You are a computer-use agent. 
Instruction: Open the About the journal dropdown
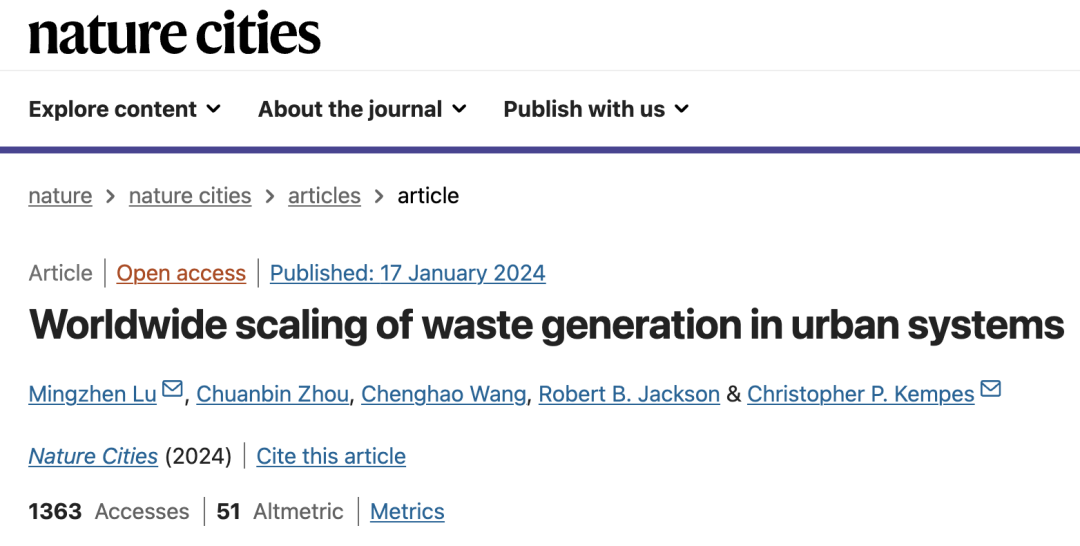pos(362,109)
